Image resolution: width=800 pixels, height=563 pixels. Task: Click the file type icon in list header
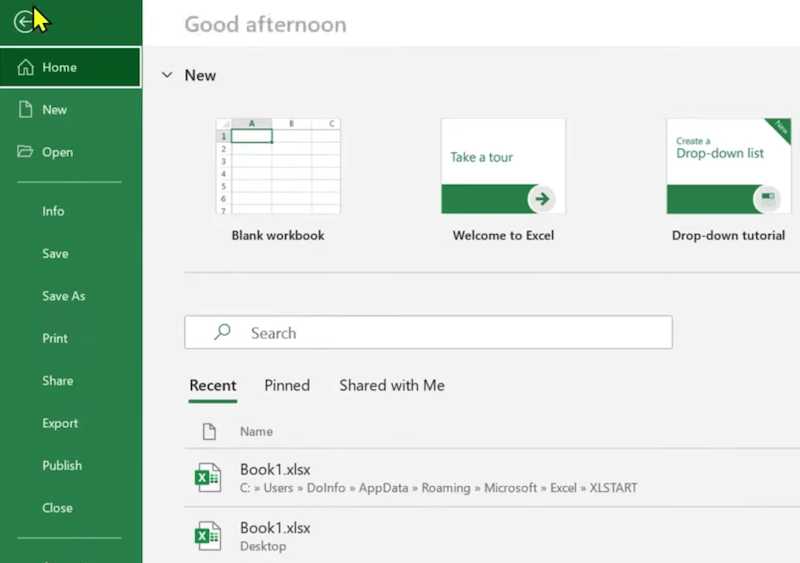209,431
